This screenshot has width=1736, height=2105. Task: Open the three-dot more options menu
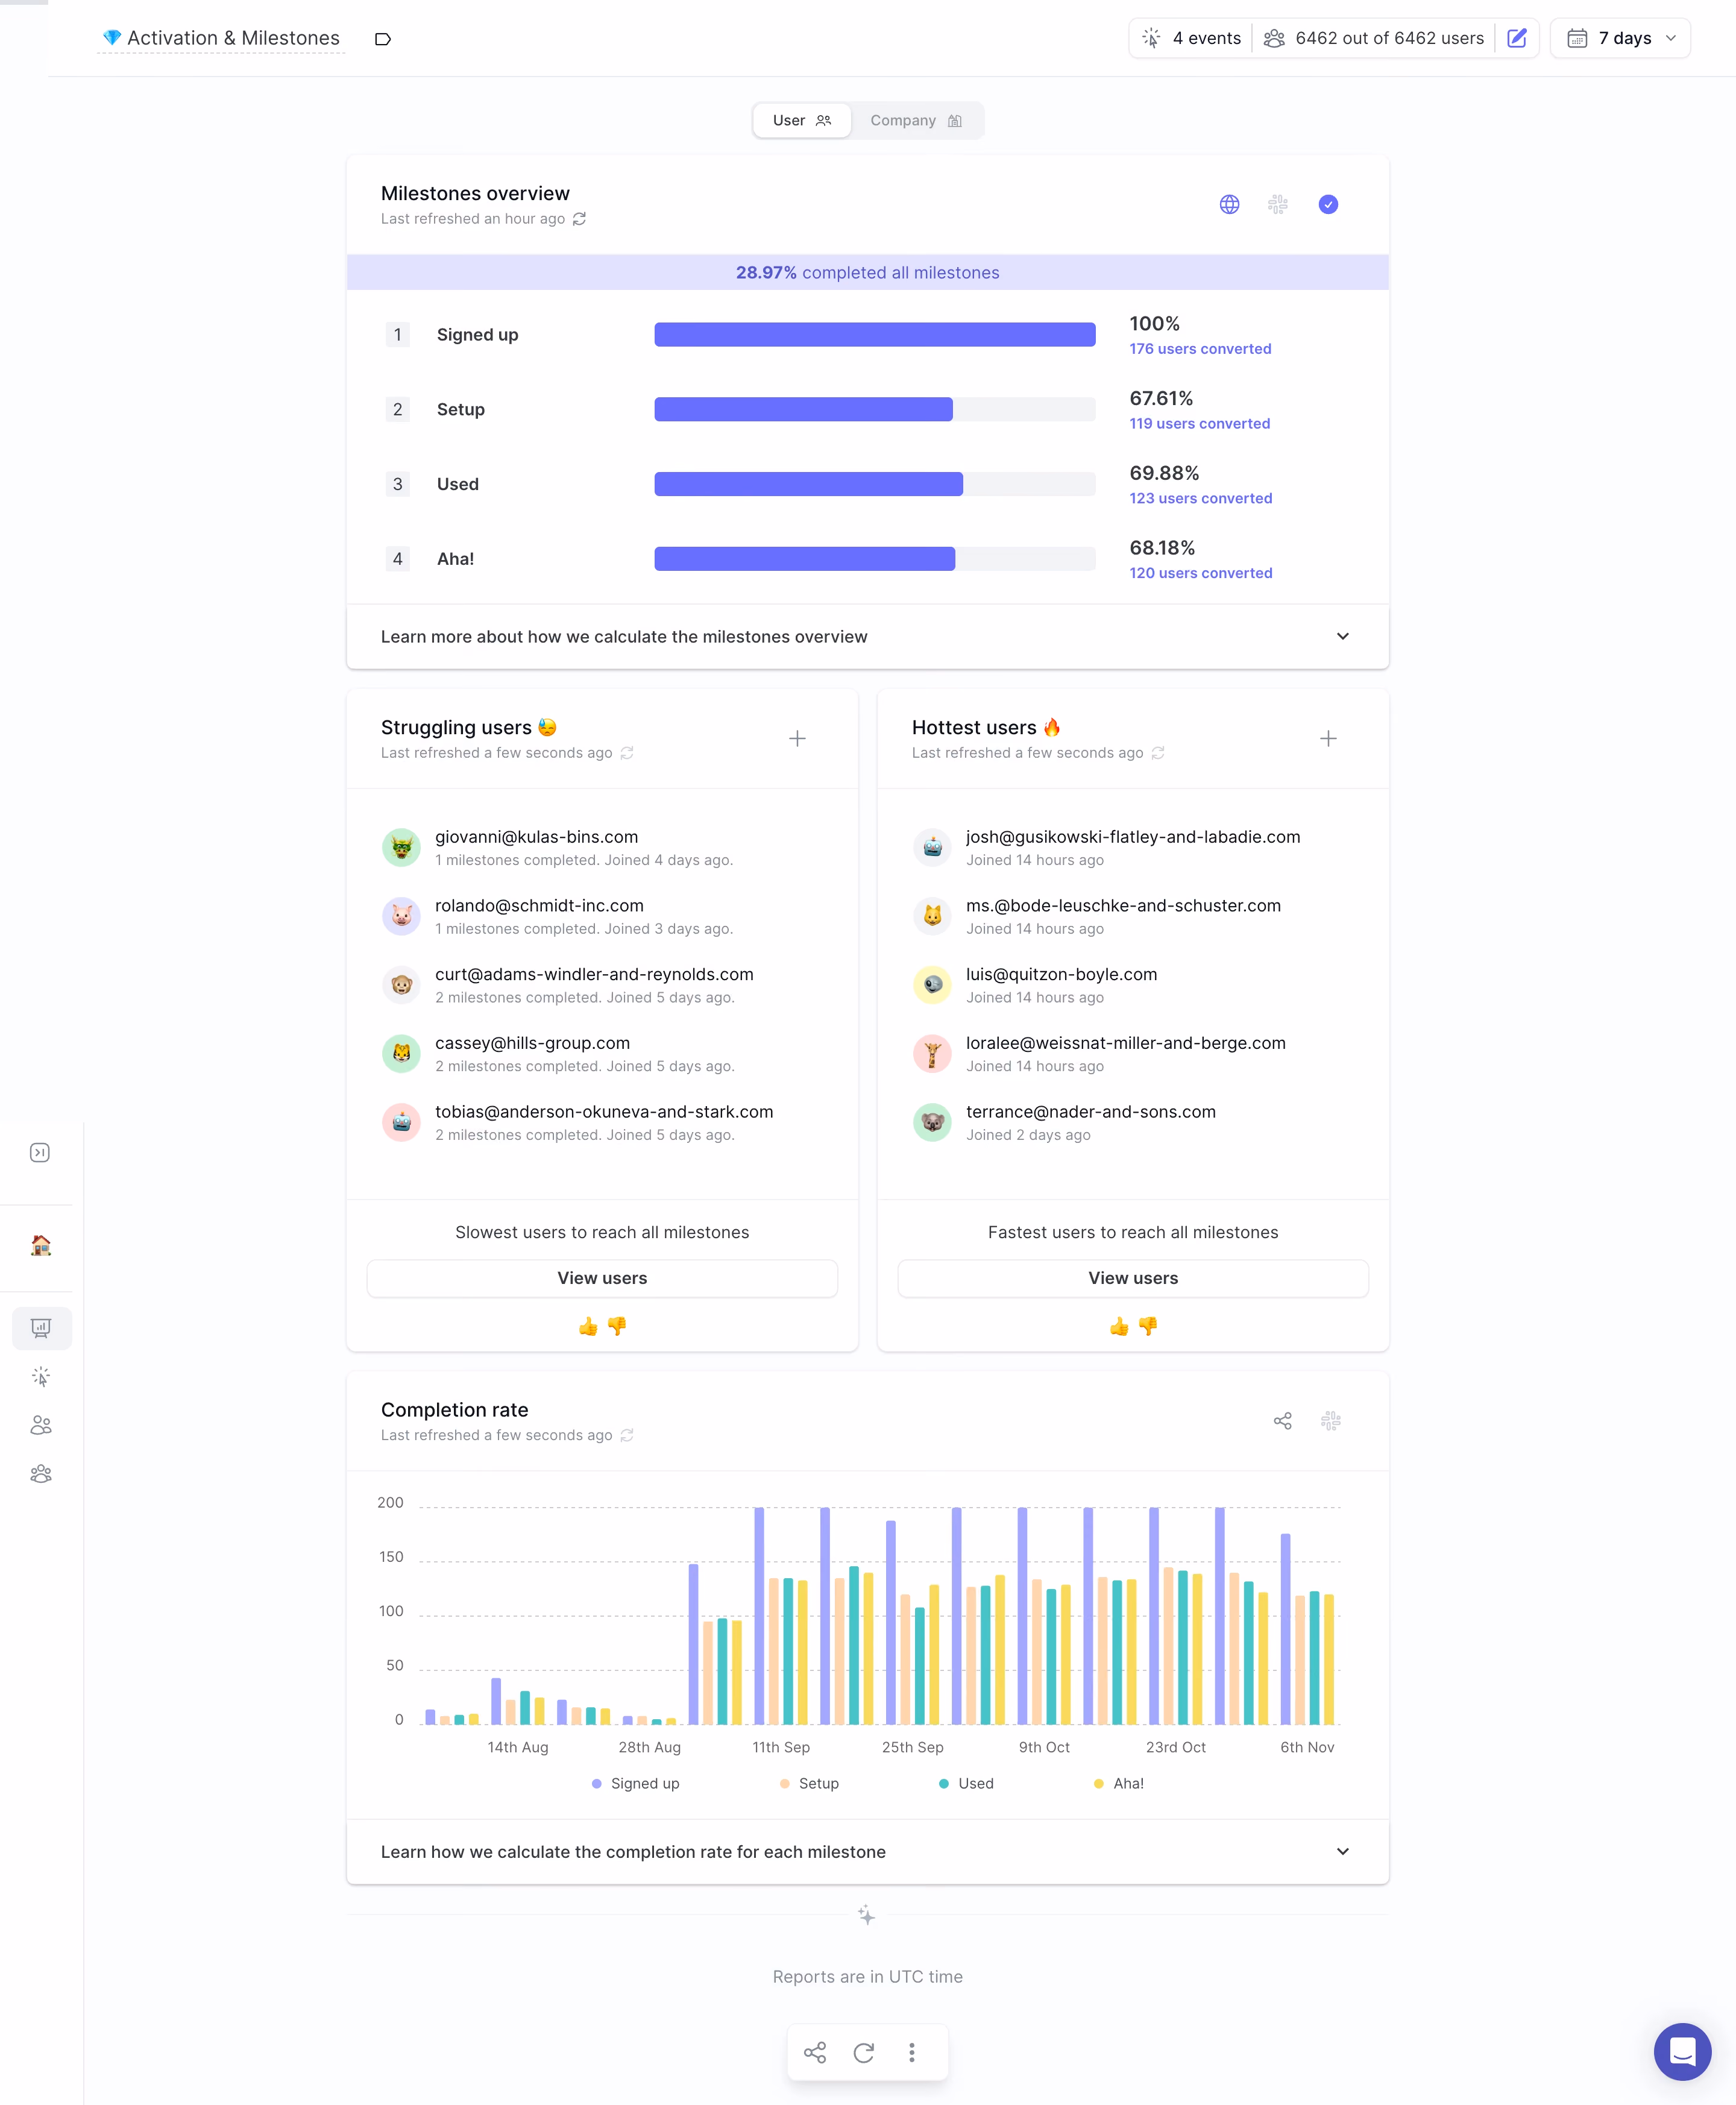911,2053
